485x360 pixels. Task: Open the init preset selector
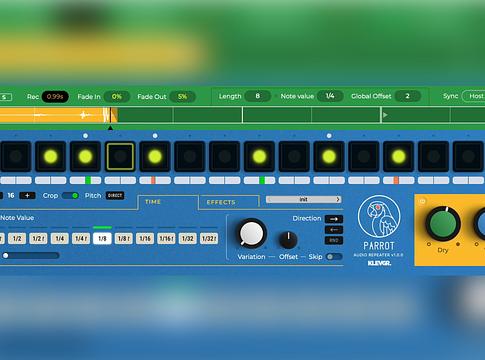coord(303,199)
